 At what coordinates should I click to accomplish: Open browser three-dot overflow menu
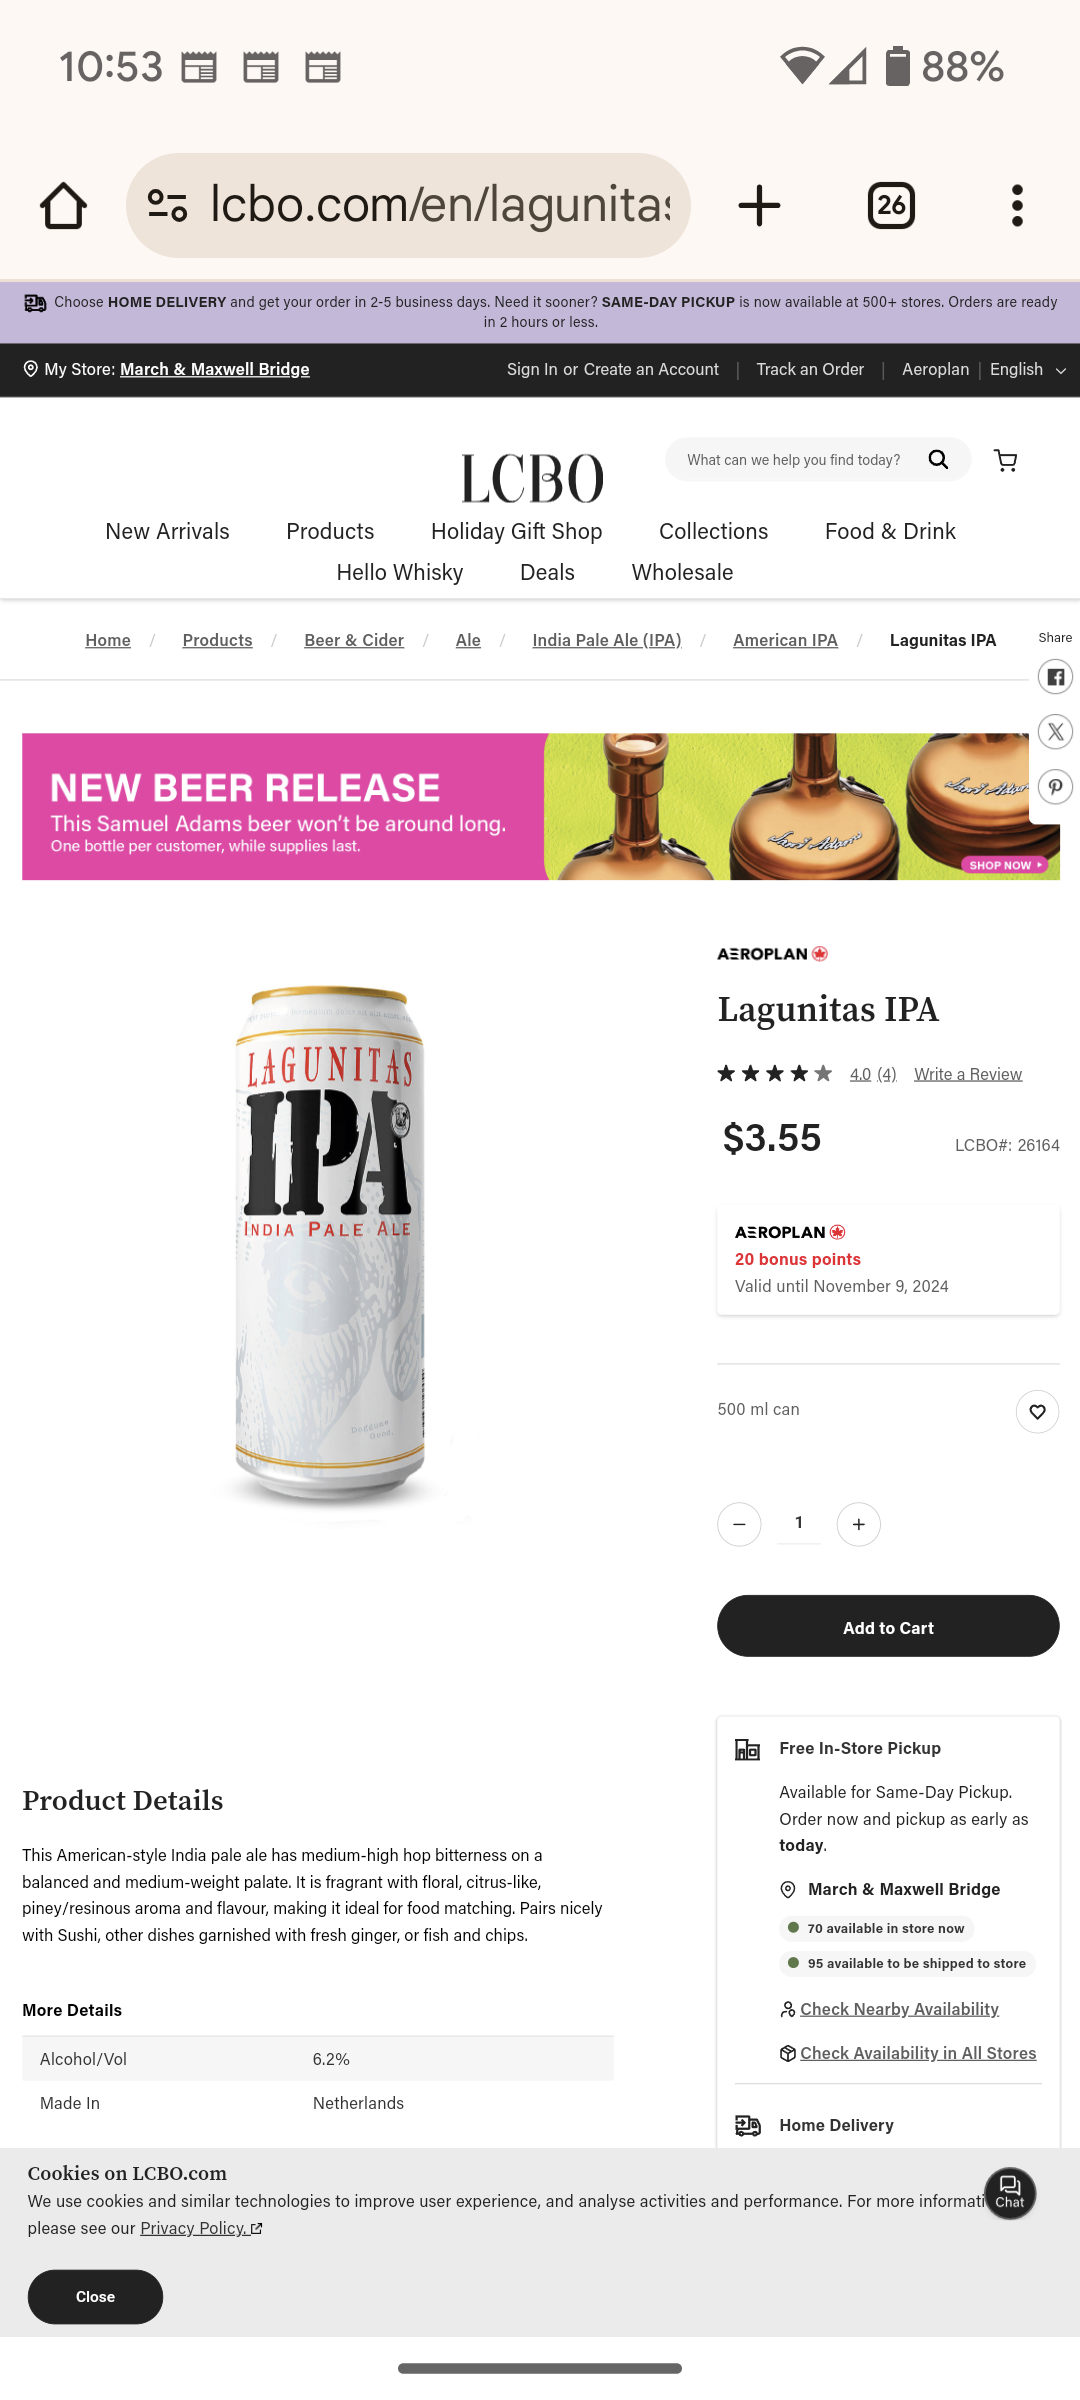pos(1017,205)
